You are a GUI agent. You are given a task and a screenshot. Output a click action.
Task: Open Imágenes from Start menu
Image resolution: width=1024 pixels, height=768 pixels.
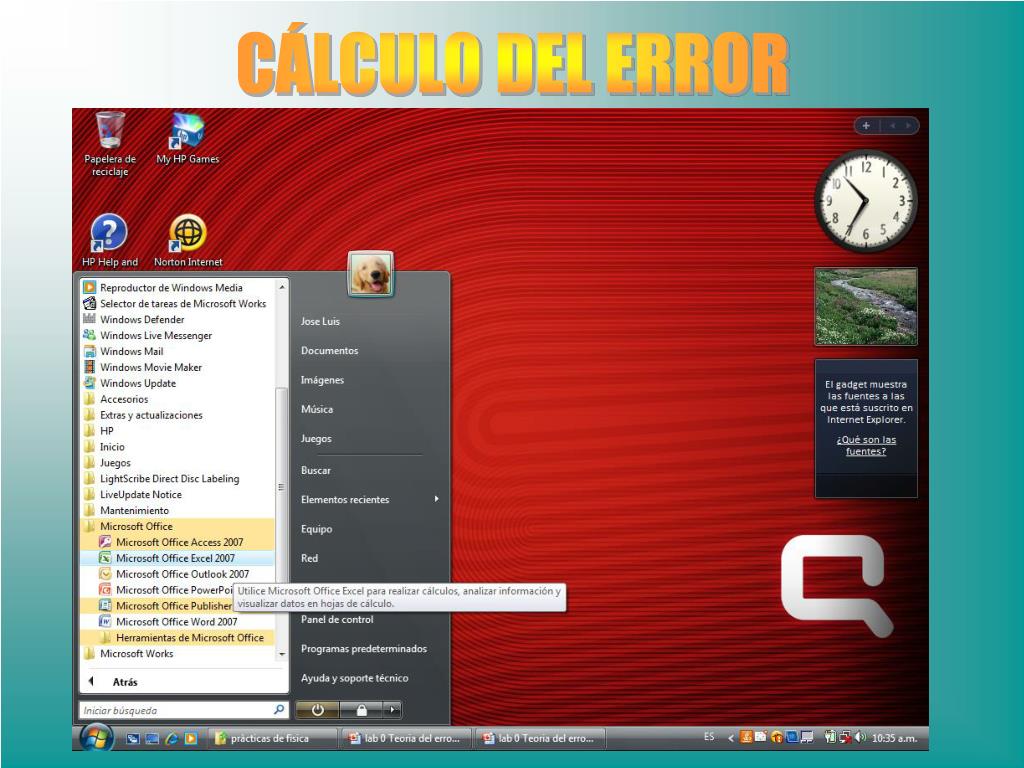pyautogui.click(x=322, y=380)
